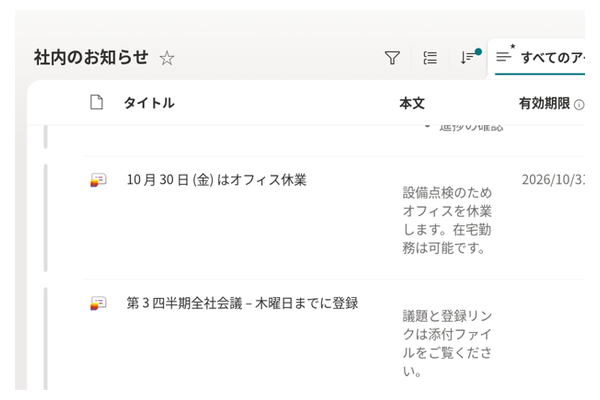Viewport: 600px width, 400px height.
Task: Click item icon for 10月30日(金)はオフィス休業
Action: pyautogui.click(x=98, y=180)
